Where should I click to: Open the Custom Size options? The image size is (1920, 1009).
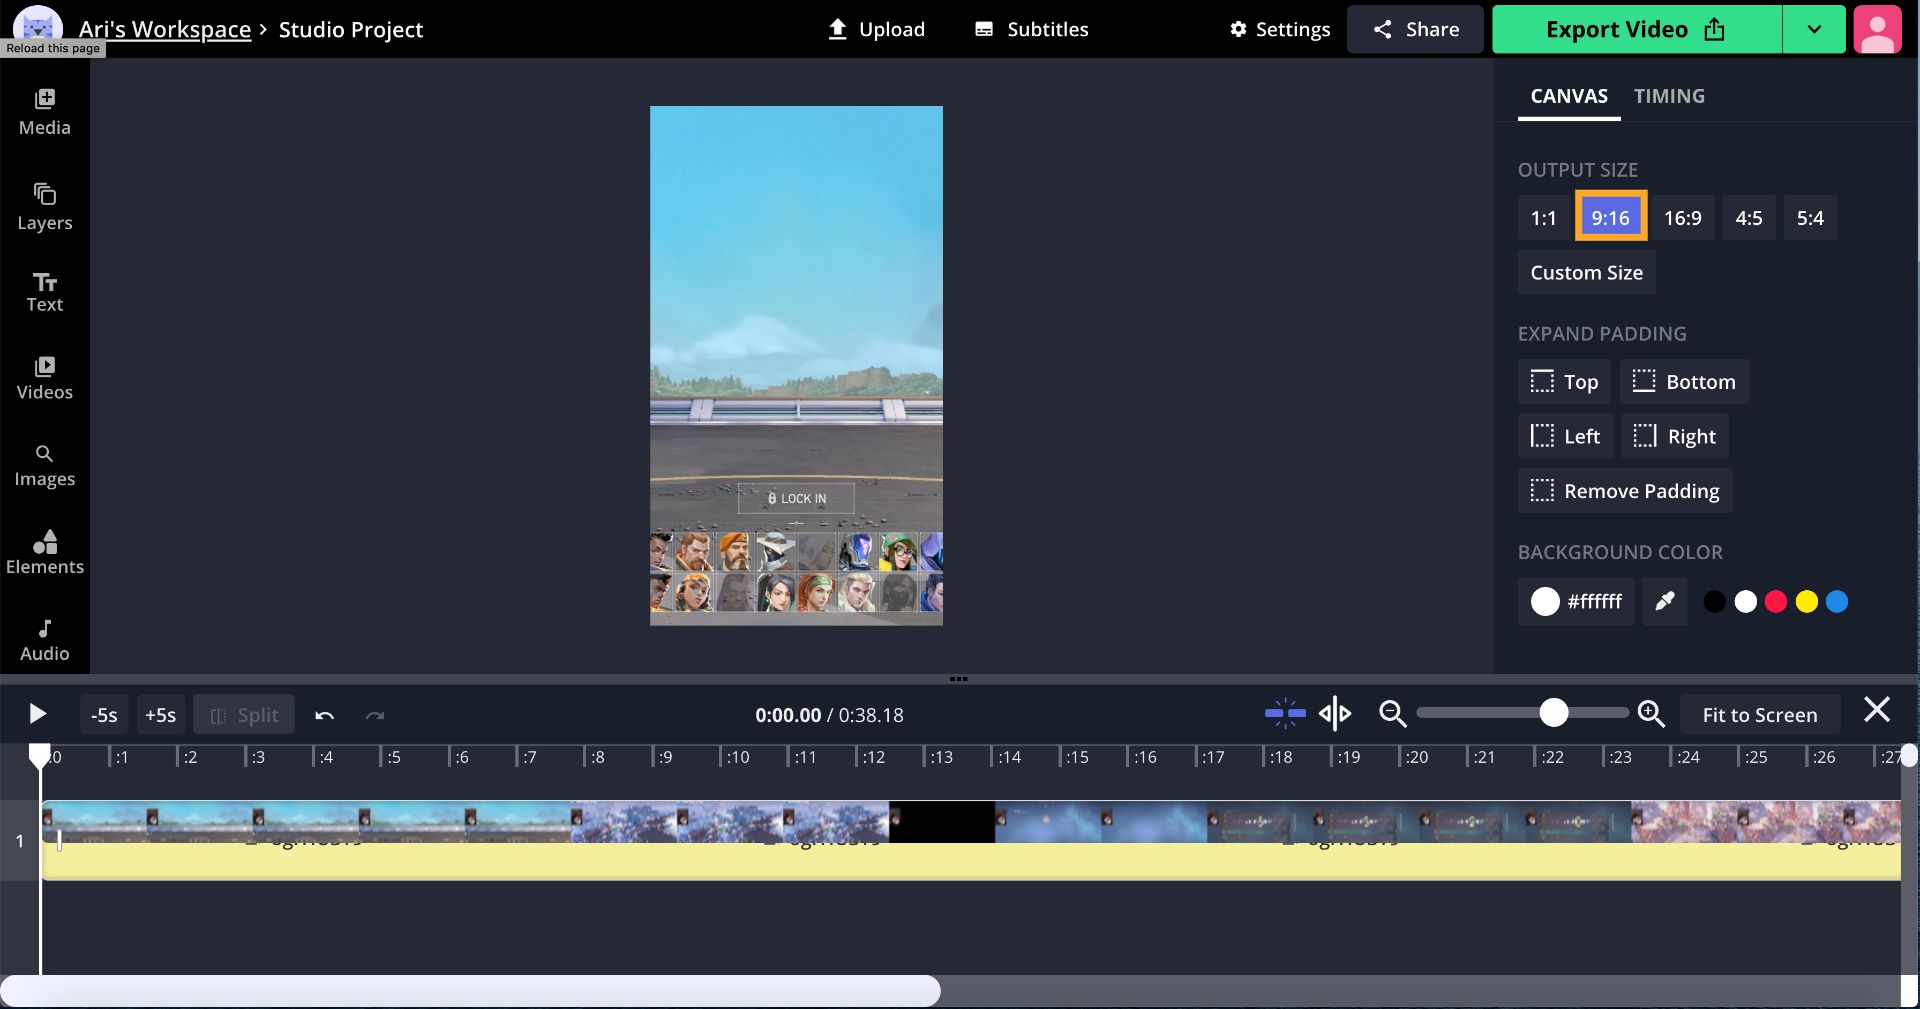(1586, 273)
